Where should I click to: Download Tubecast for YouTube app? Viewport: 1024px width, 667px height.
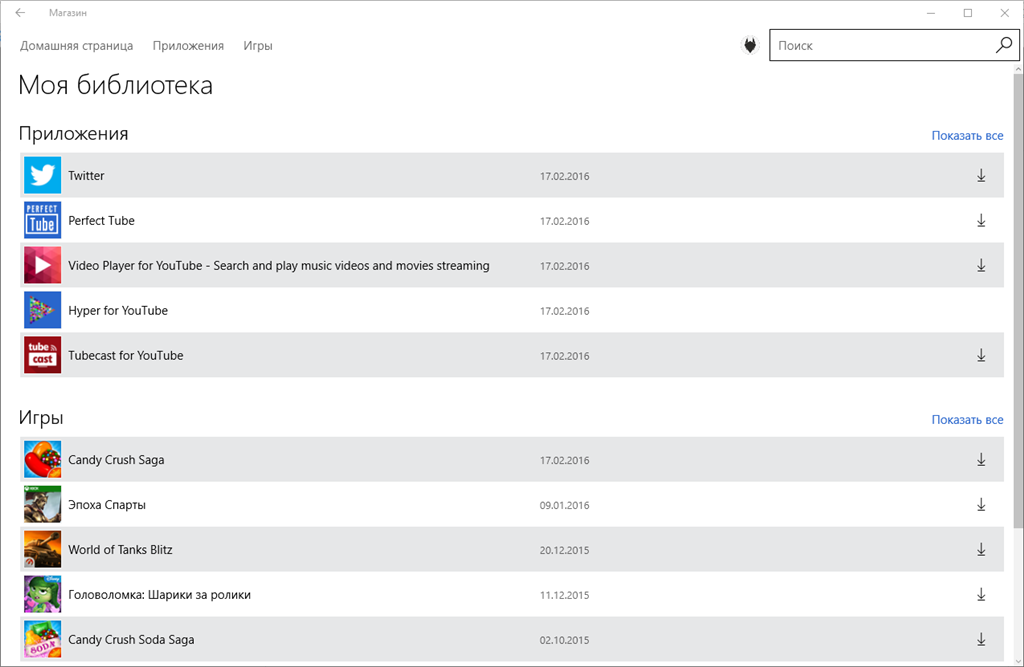click(x=981, y=355)
